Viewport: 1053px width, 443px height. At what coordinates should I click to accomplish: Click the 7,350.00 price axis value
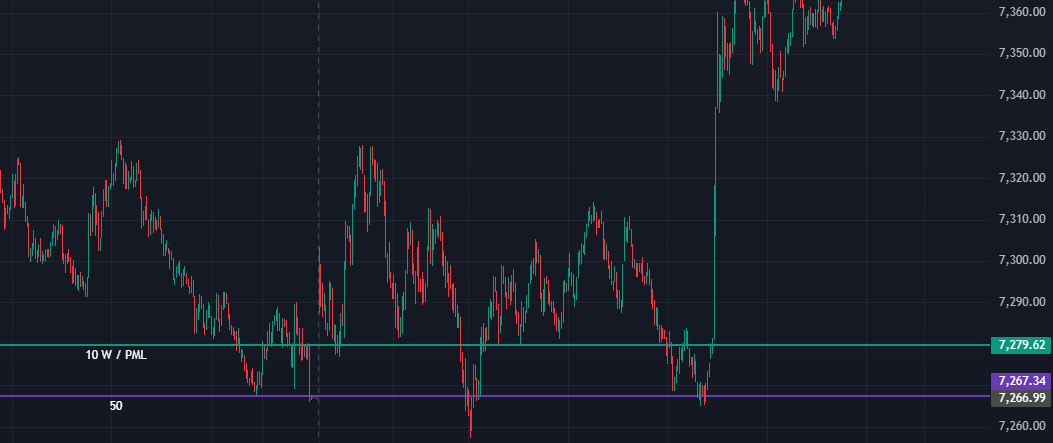[1022, 53]
